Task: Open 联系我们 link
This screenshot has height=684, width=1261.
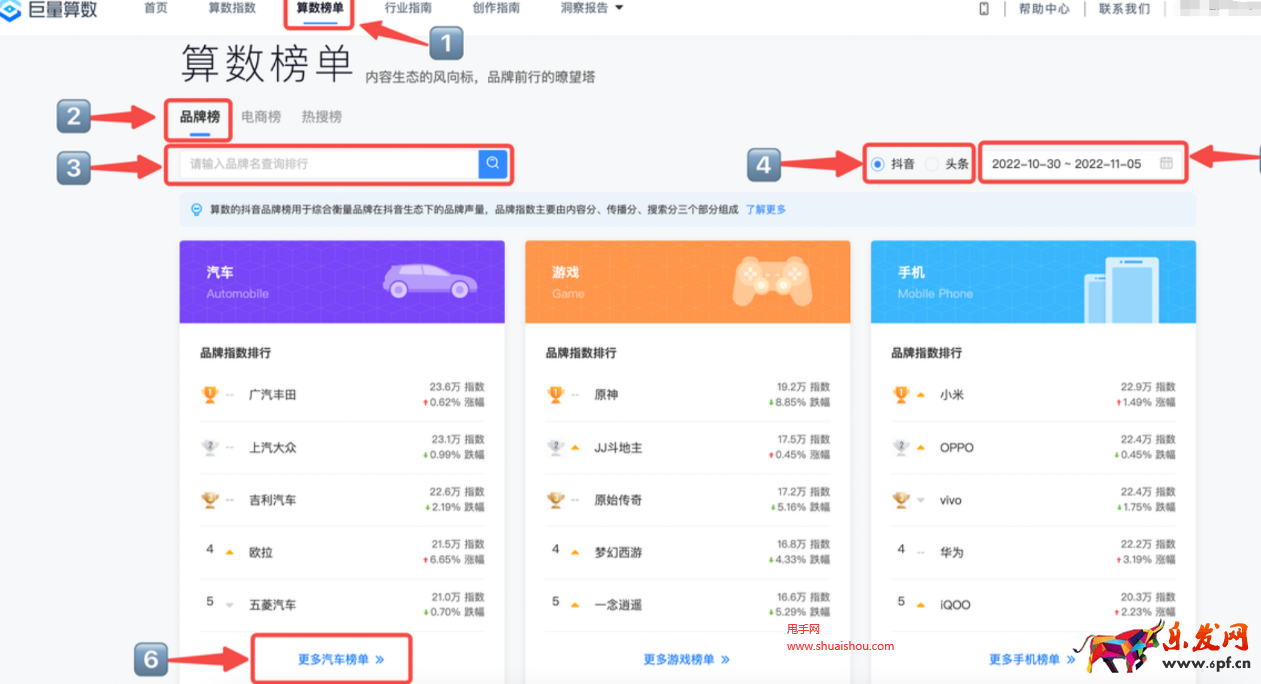Action: pyautogui.click(x=1124, y=8)
